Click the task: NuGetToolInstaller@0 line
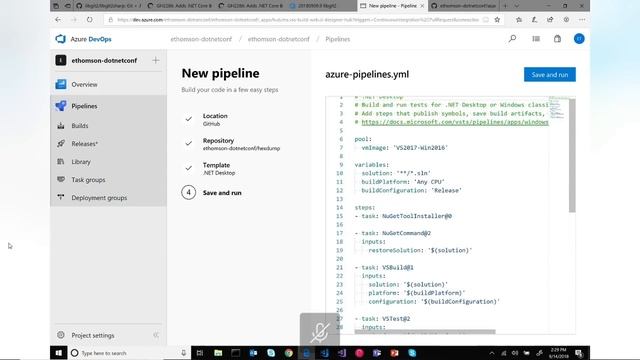The height and width of the screenshot is (360, 640). click(x=403, y=216)
